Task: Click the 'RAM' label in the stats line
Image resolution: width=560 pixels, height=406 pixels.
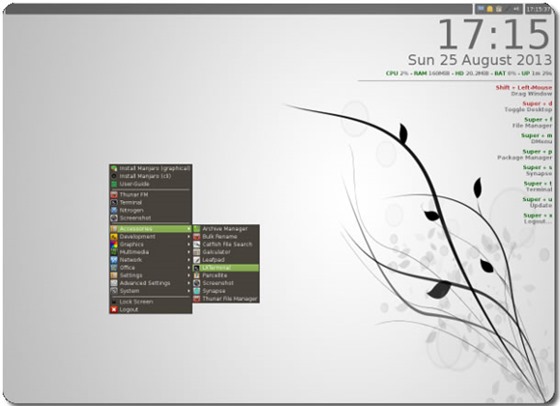Action: click(x=420, y=73)
